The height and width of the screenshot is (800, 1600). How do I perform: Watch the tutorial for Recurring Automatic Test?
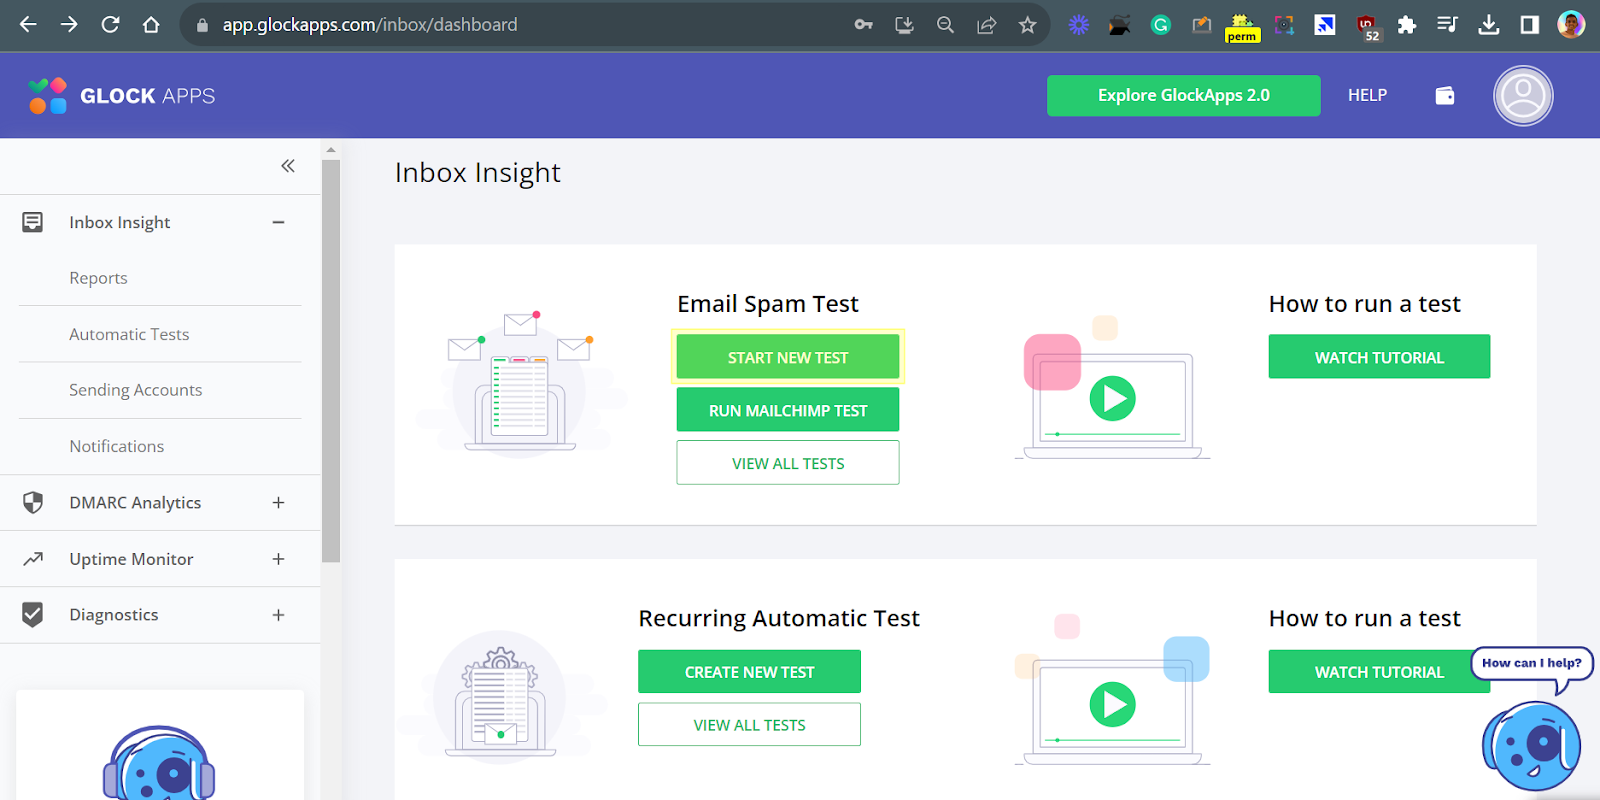click(x=1379, y=672)
